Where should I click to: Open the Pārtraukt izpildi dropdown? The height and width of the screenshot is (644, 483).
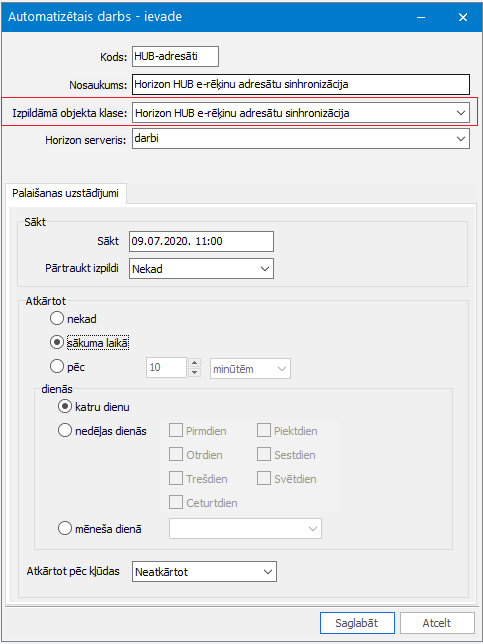tap(201, 269)
